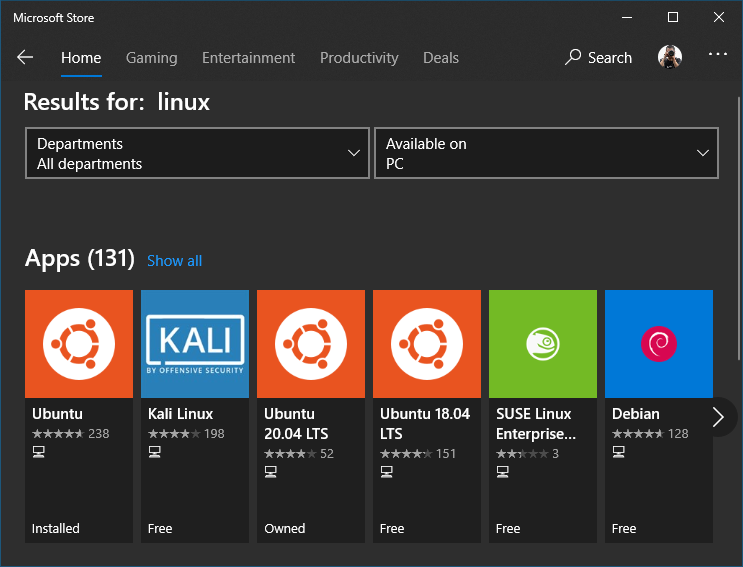Click the Free label under Ubuntu 18.04 LTS

tap(392, 528)
